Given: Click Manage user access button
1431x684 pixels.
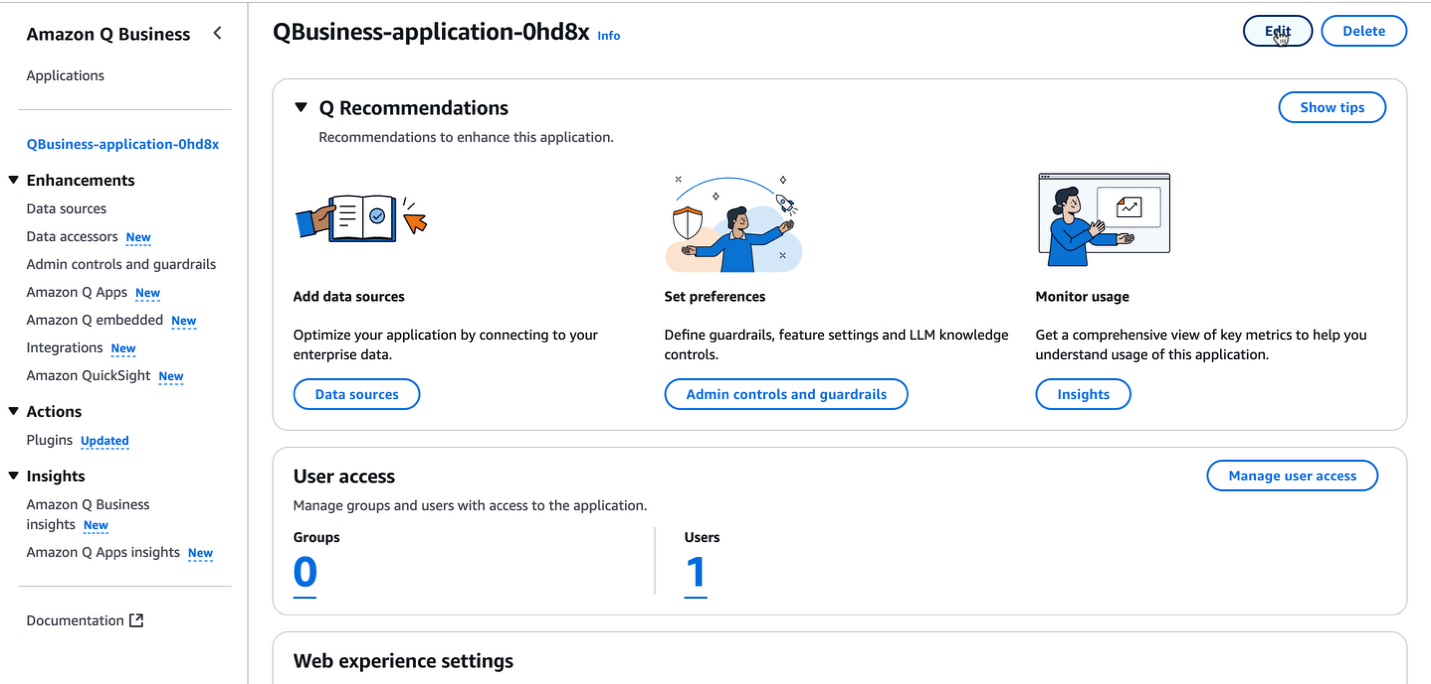Looking at the screenshot, I should (x=1291, y=476).
